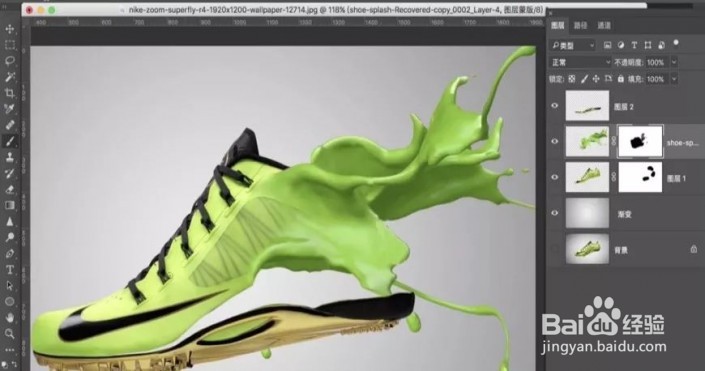The image size is (705, 371).
Task: Hide the 图层 2 layer
Action: click(555, 106)
